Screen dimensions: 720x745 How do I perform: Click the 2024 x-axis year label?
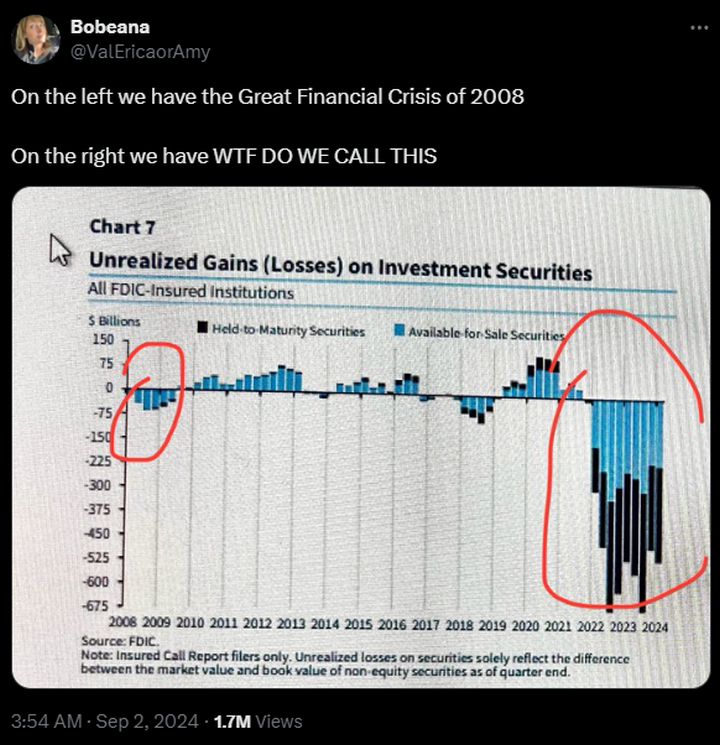coord(655,627)
